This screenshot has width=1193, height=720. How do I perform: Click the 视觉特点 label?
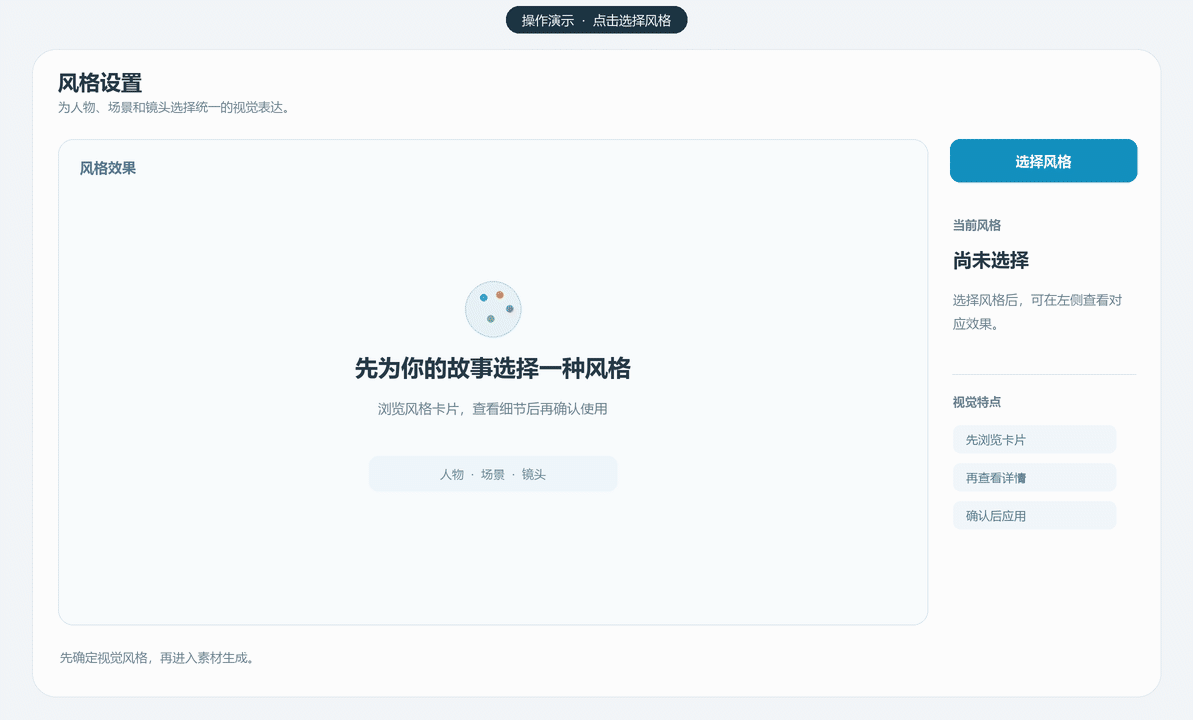(x=977, y=402)
